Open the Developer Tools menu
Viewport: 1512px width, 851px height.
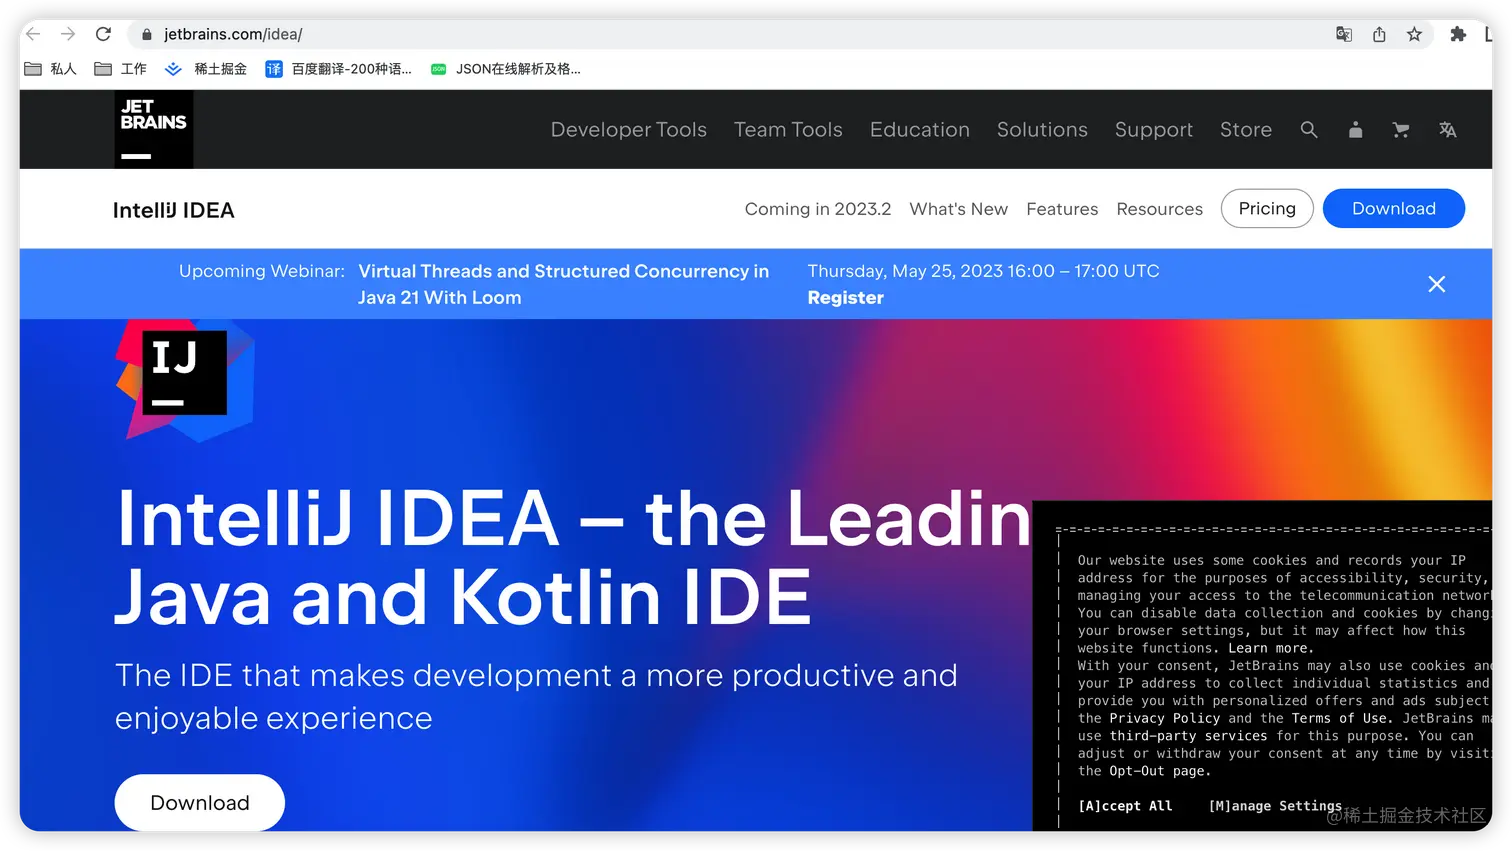point(629,130)
